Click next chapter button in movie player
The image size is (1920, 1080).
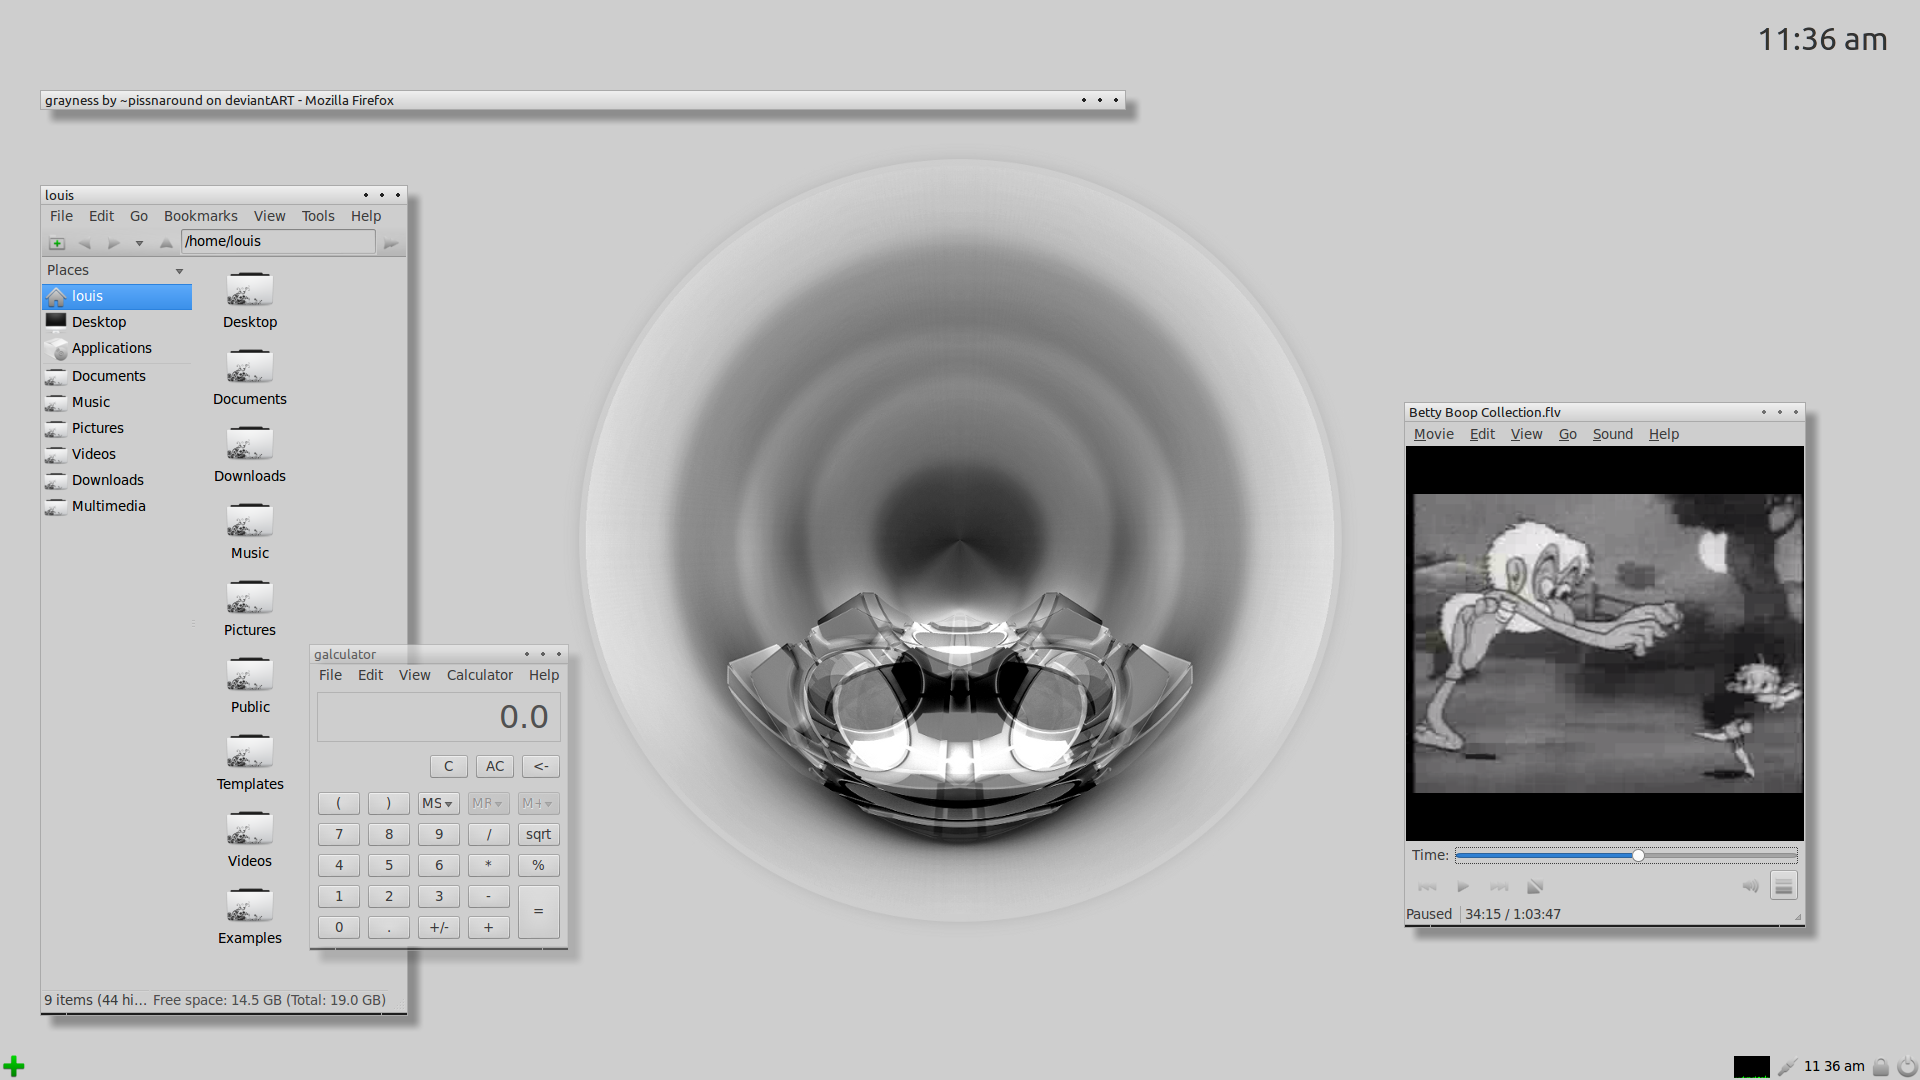[1499, 887]
